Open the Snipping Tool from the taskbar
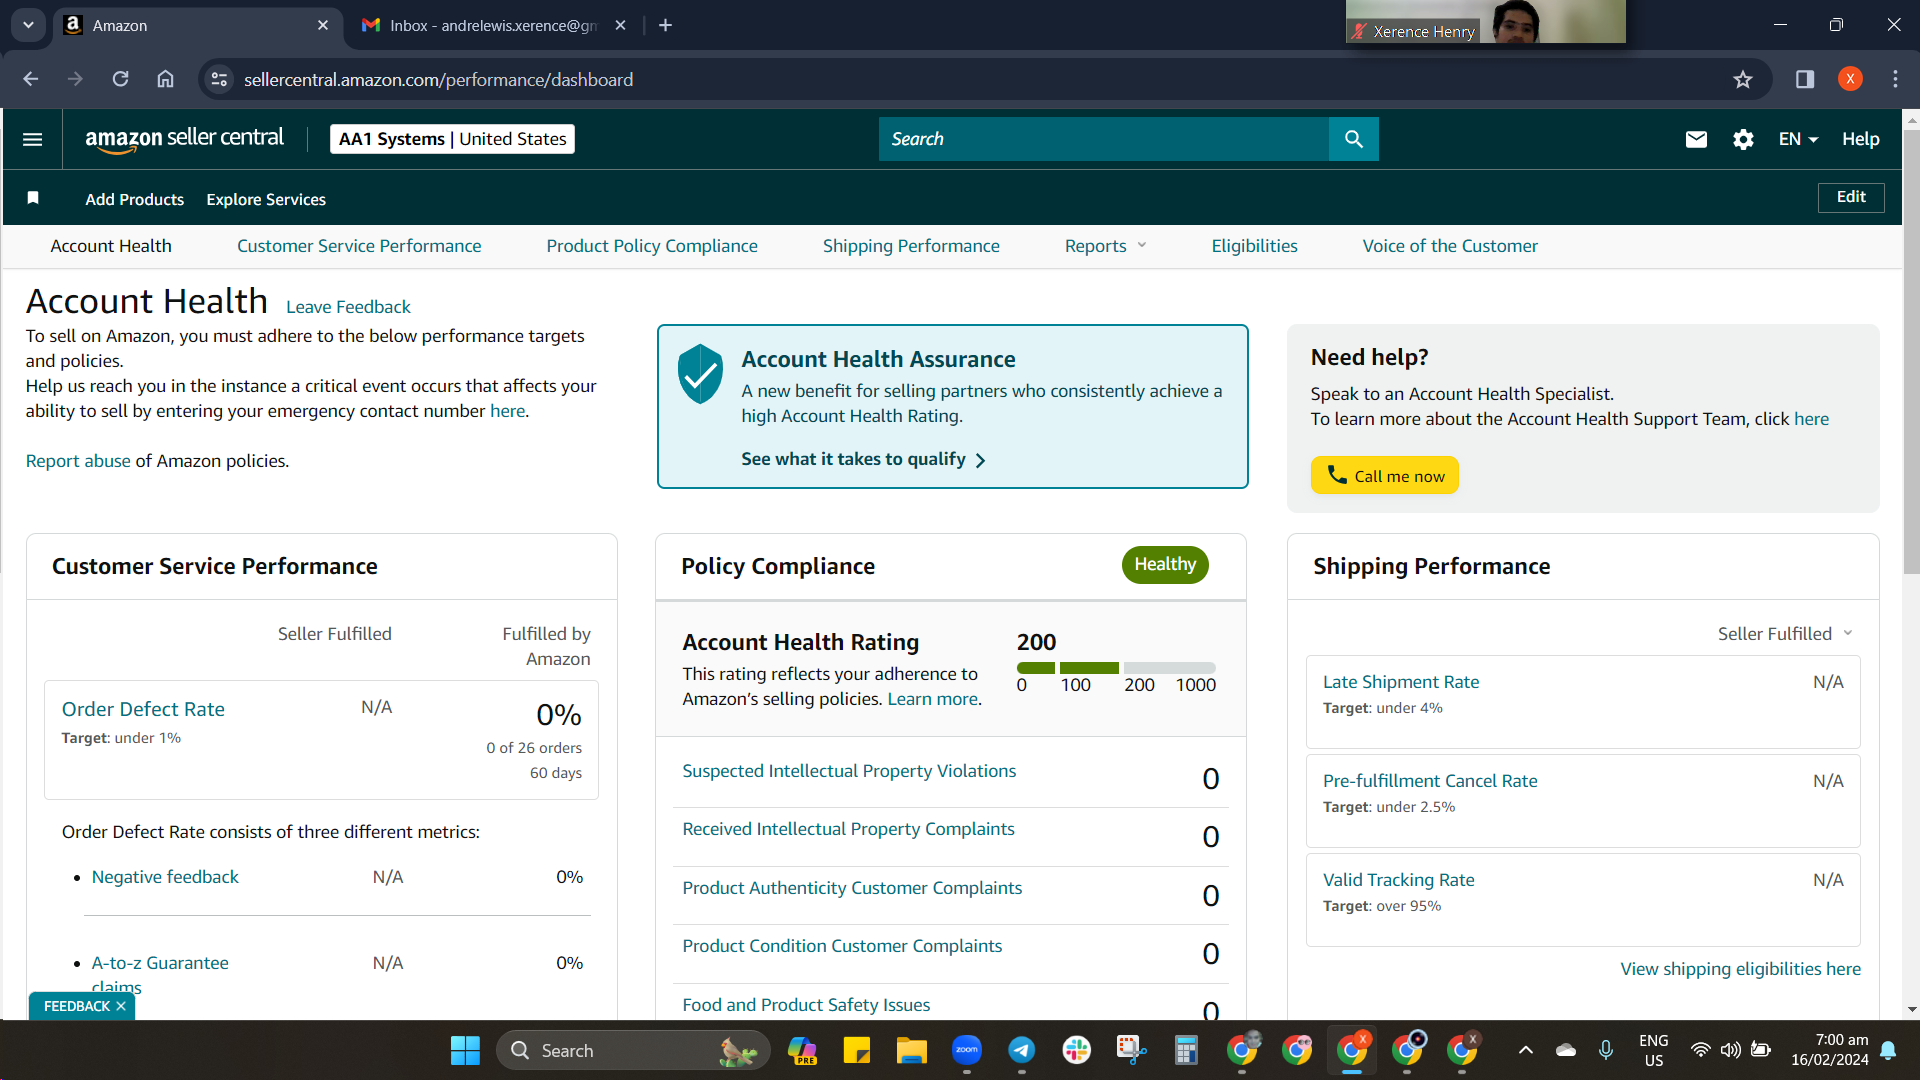Viewport: 1920px width, 1080px height. [1131, 1050]
